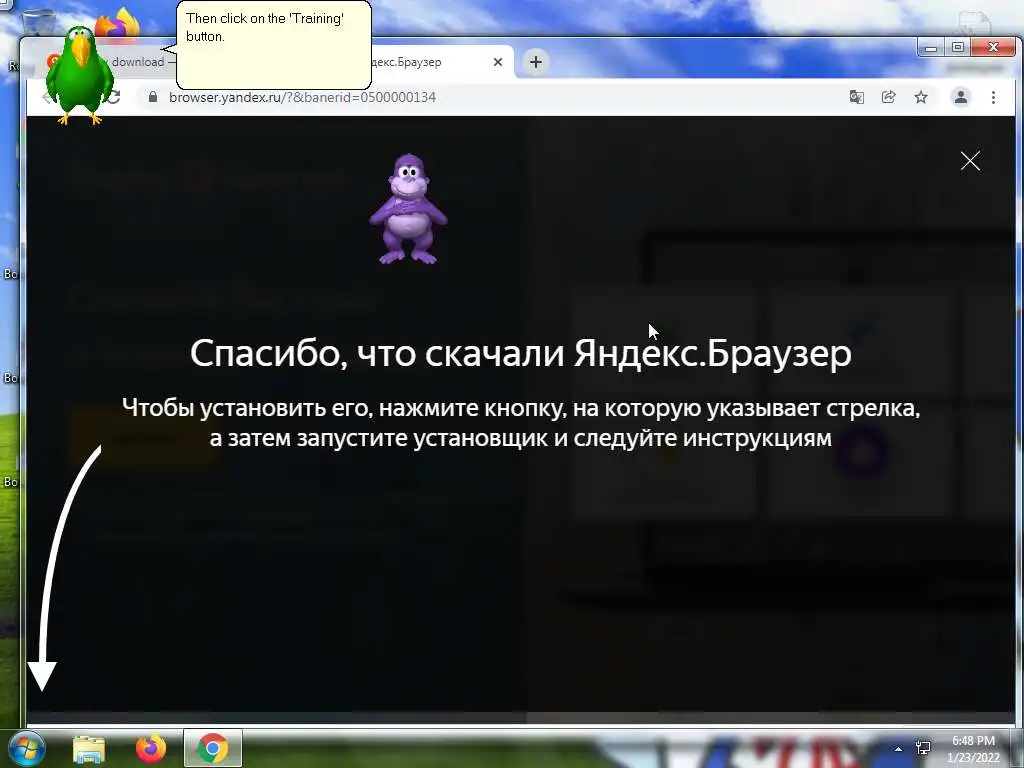Image resolution: width=1024 pixels, height=768 pixels.
Task: Click the green parrot assistant character
Action: pos(80,76)
